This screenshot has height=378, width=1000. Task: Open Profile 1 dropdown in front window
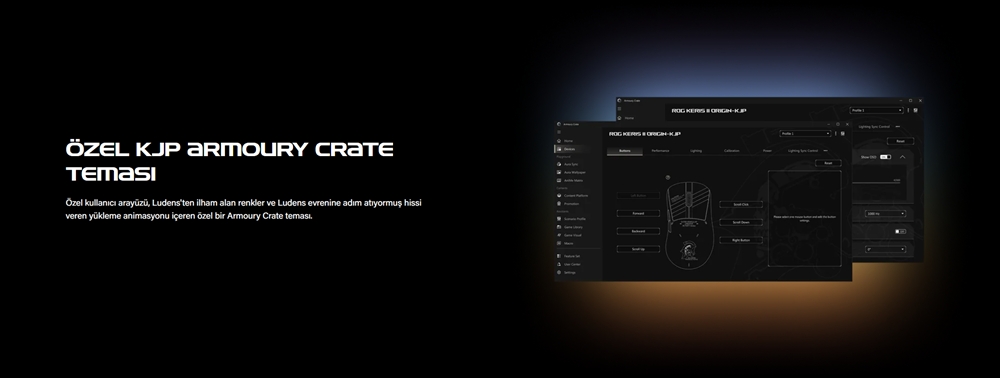tap(805, 134)
